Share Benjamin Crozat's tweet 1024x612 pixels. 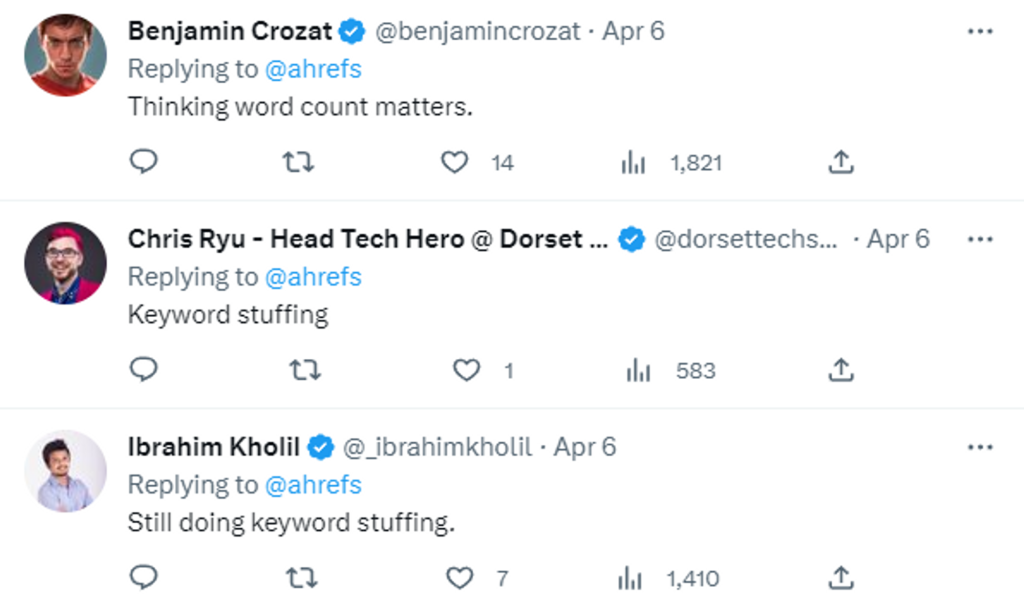point(841,162)
